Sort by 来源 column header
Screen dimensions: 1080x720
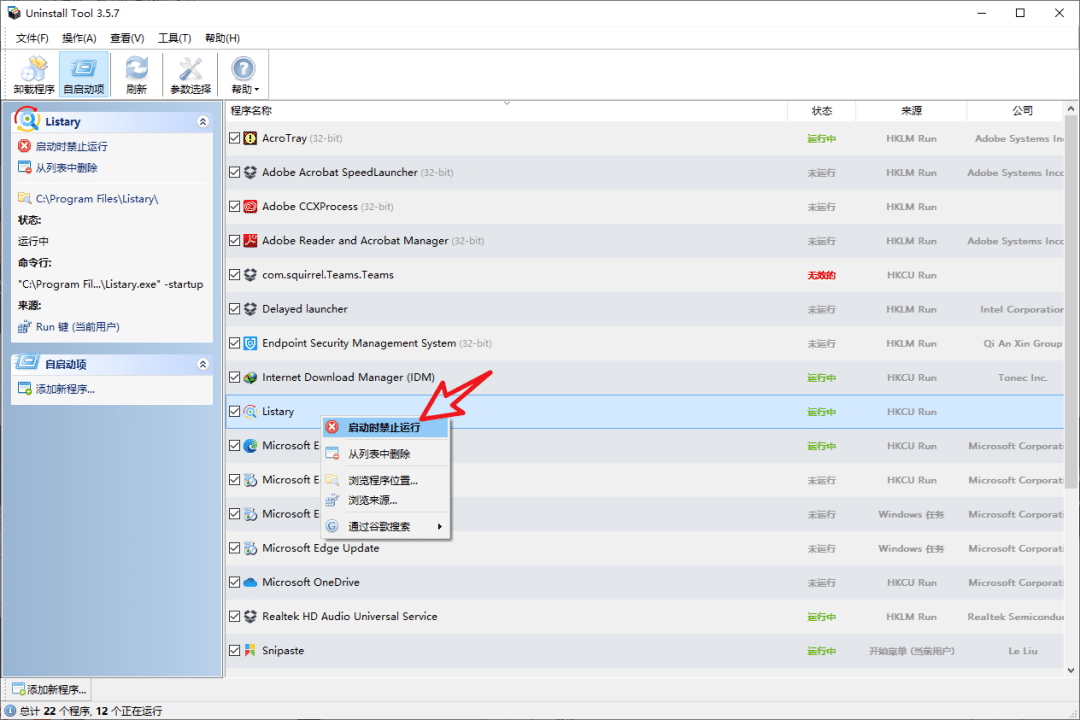click(911, 111)
